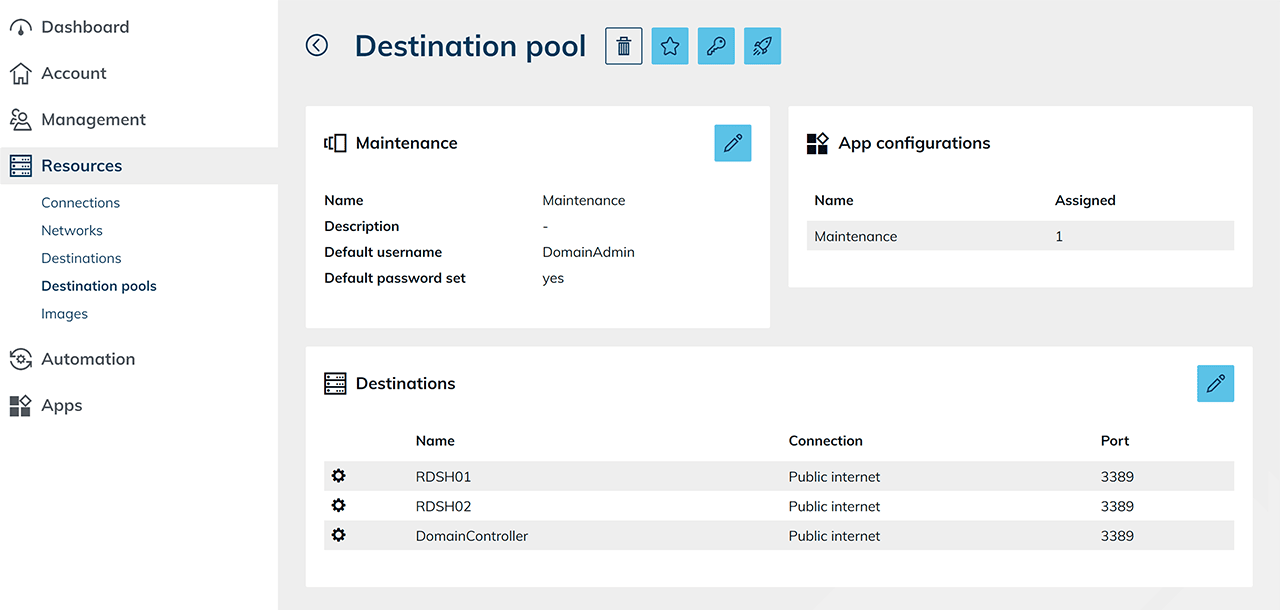This screenshot has width=1280, height=610.
Task: Click the key credentials icon button
Action: click(x=716, y=46)
